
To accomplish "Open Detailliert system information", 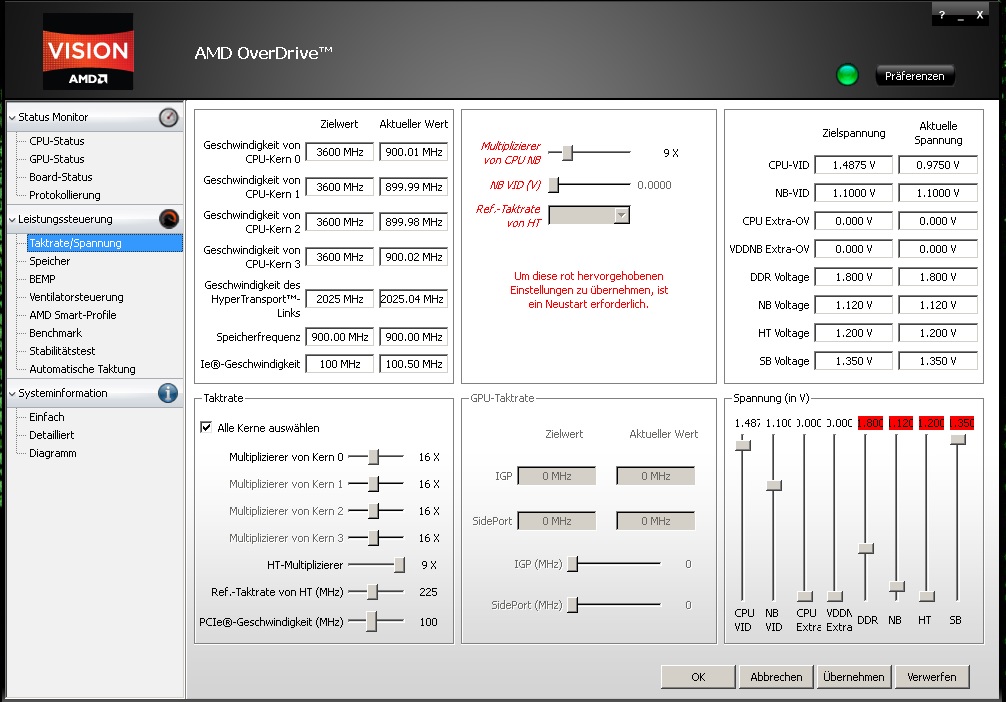I will point(51,435).
